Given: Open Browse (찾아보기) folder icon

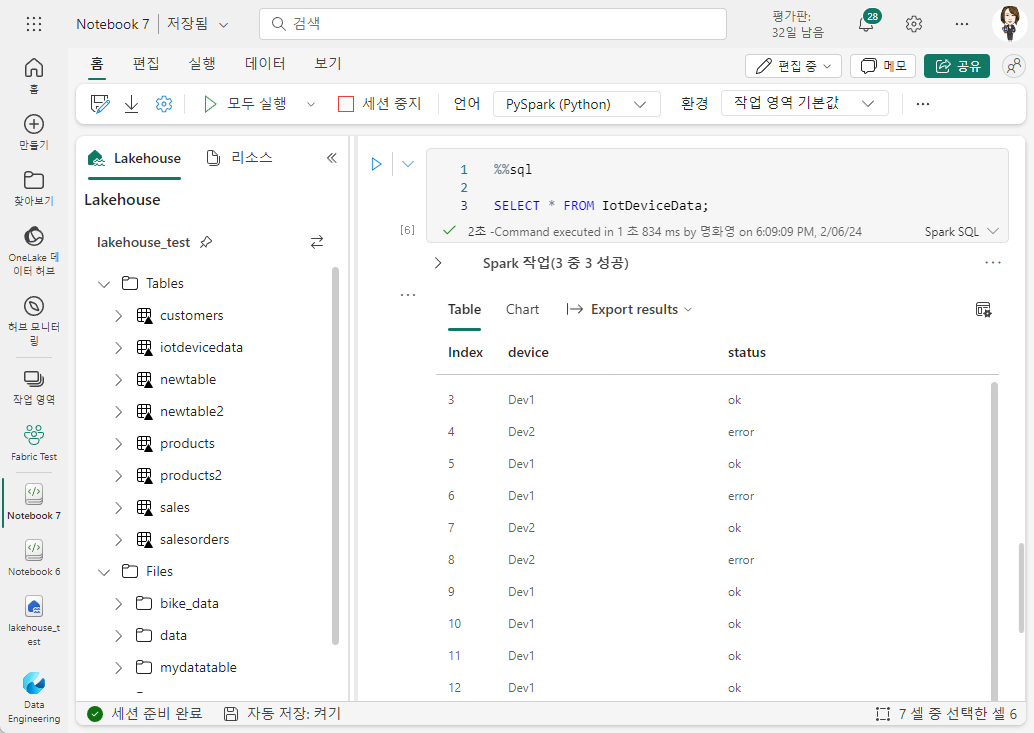Looking at the screenshot, I should coord(34,189).
